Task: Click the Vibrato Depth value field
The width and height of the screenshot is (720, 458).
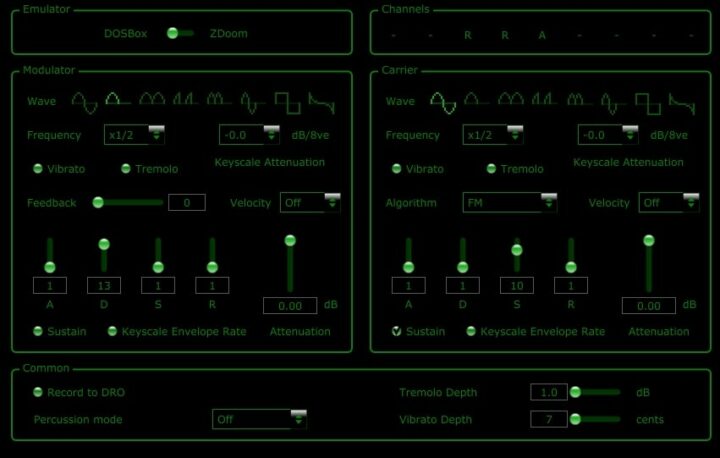Action: [x=549, y=419]
